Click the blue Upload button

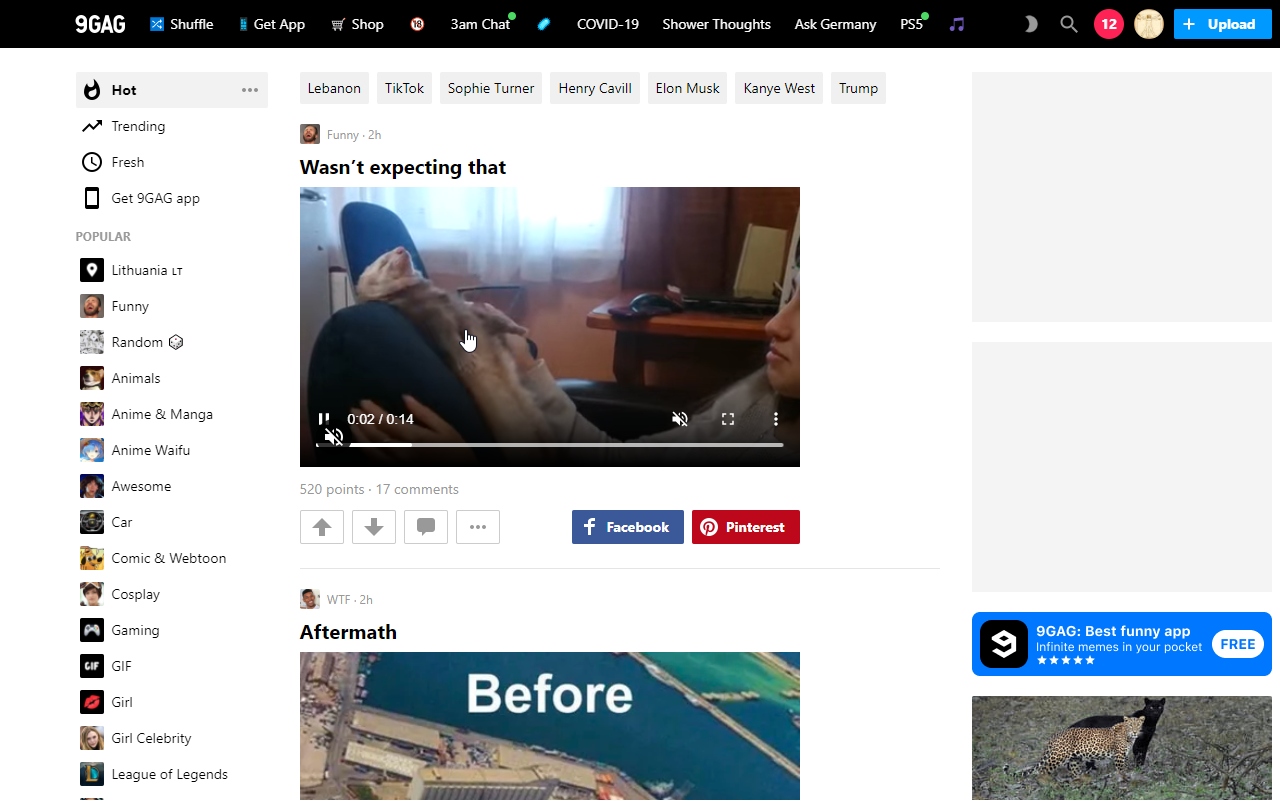coord(1222,24)
